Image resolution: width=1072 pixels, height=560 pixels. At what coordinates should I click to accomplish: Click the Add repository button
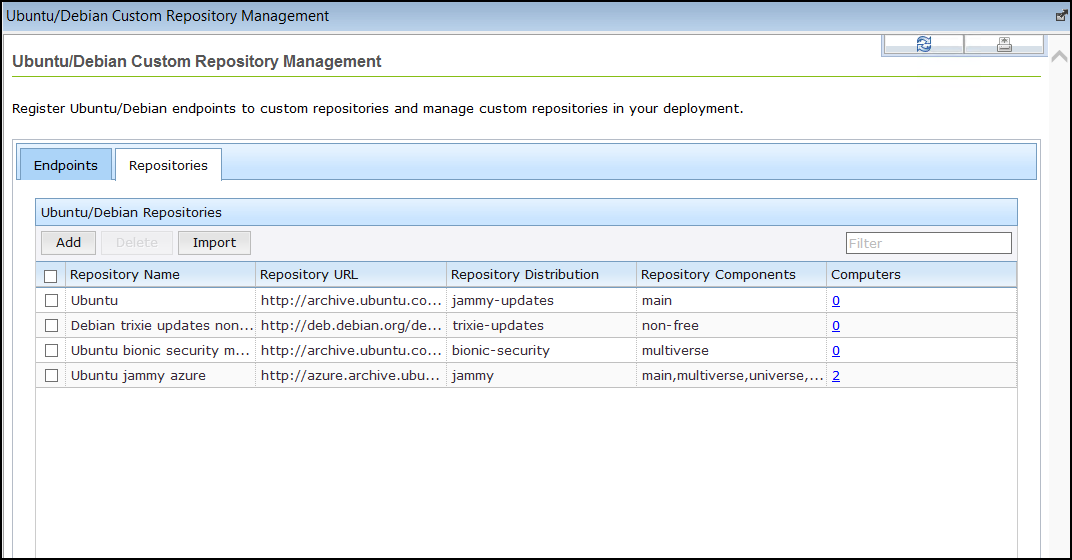click(x=68, y=243)
